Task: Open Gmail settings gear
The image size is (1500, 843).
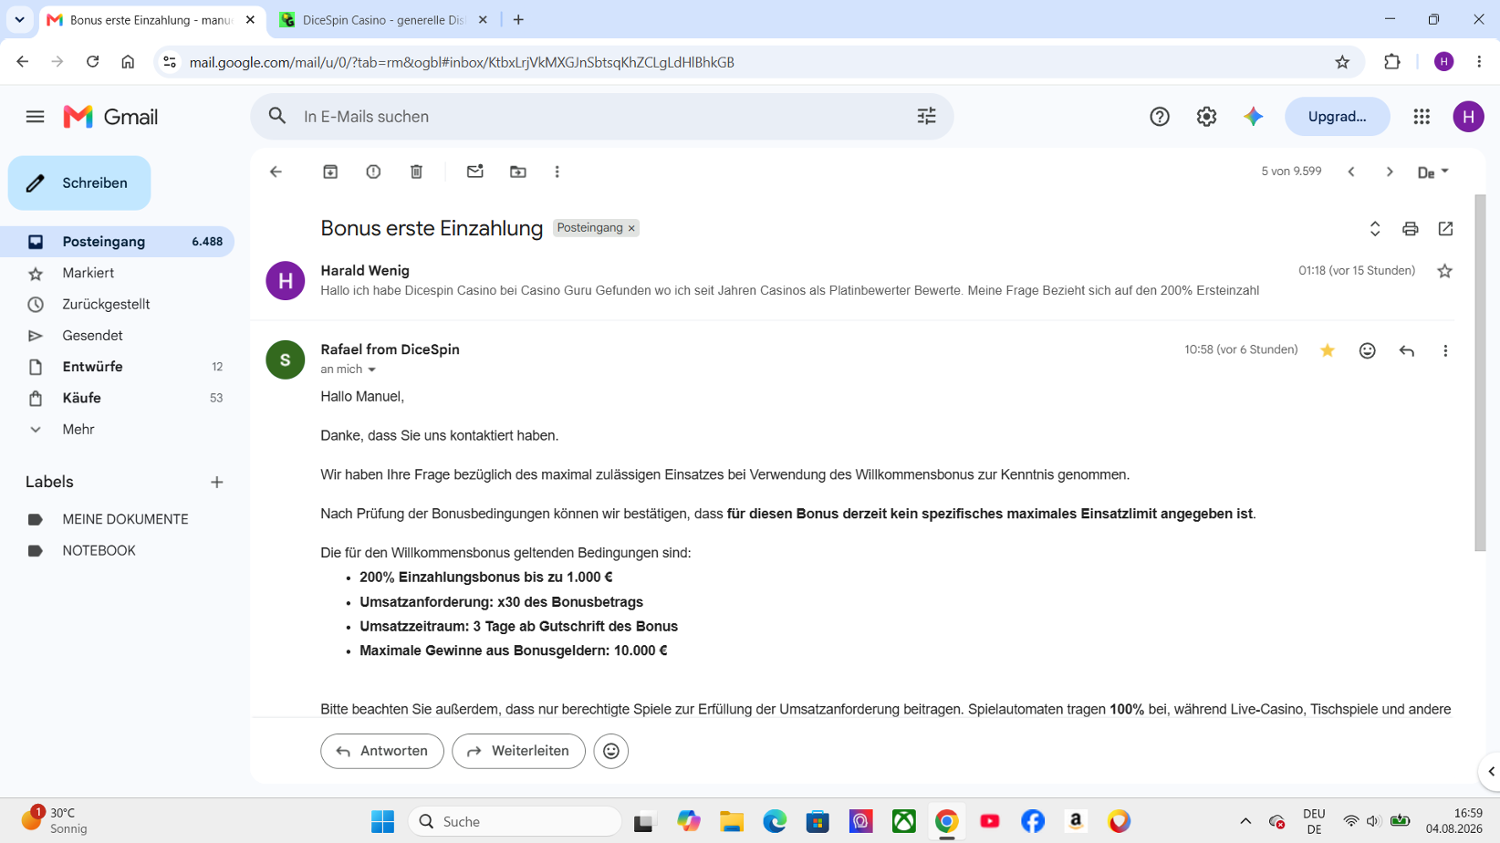Action: tap(1206, 117)
